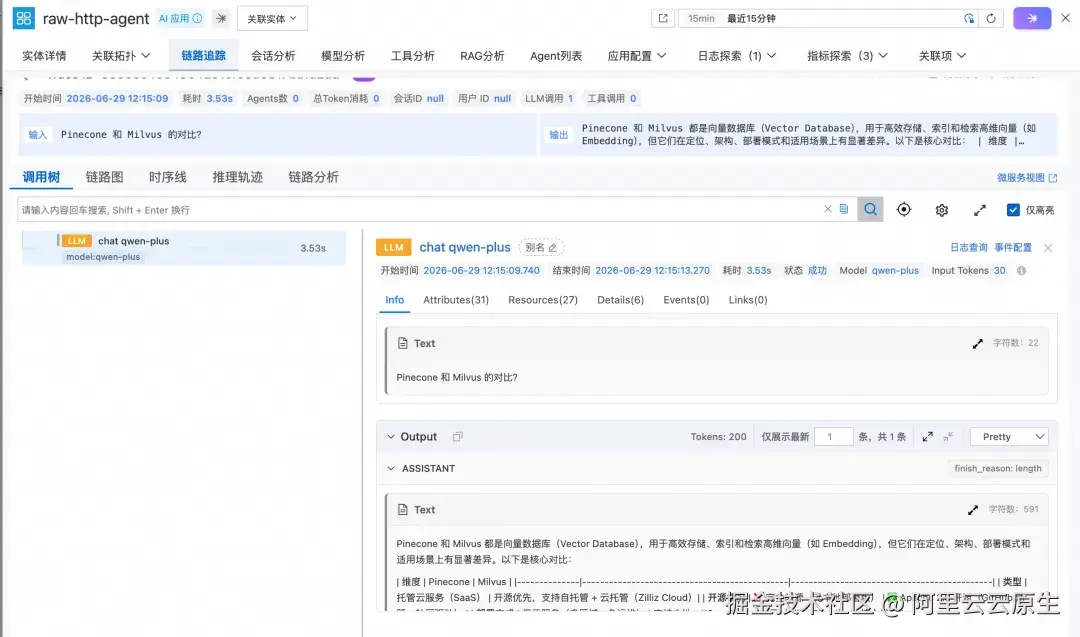Click the info icon beside AI应用
Screen dimensions: 1080x637
[x=198, y=18]
